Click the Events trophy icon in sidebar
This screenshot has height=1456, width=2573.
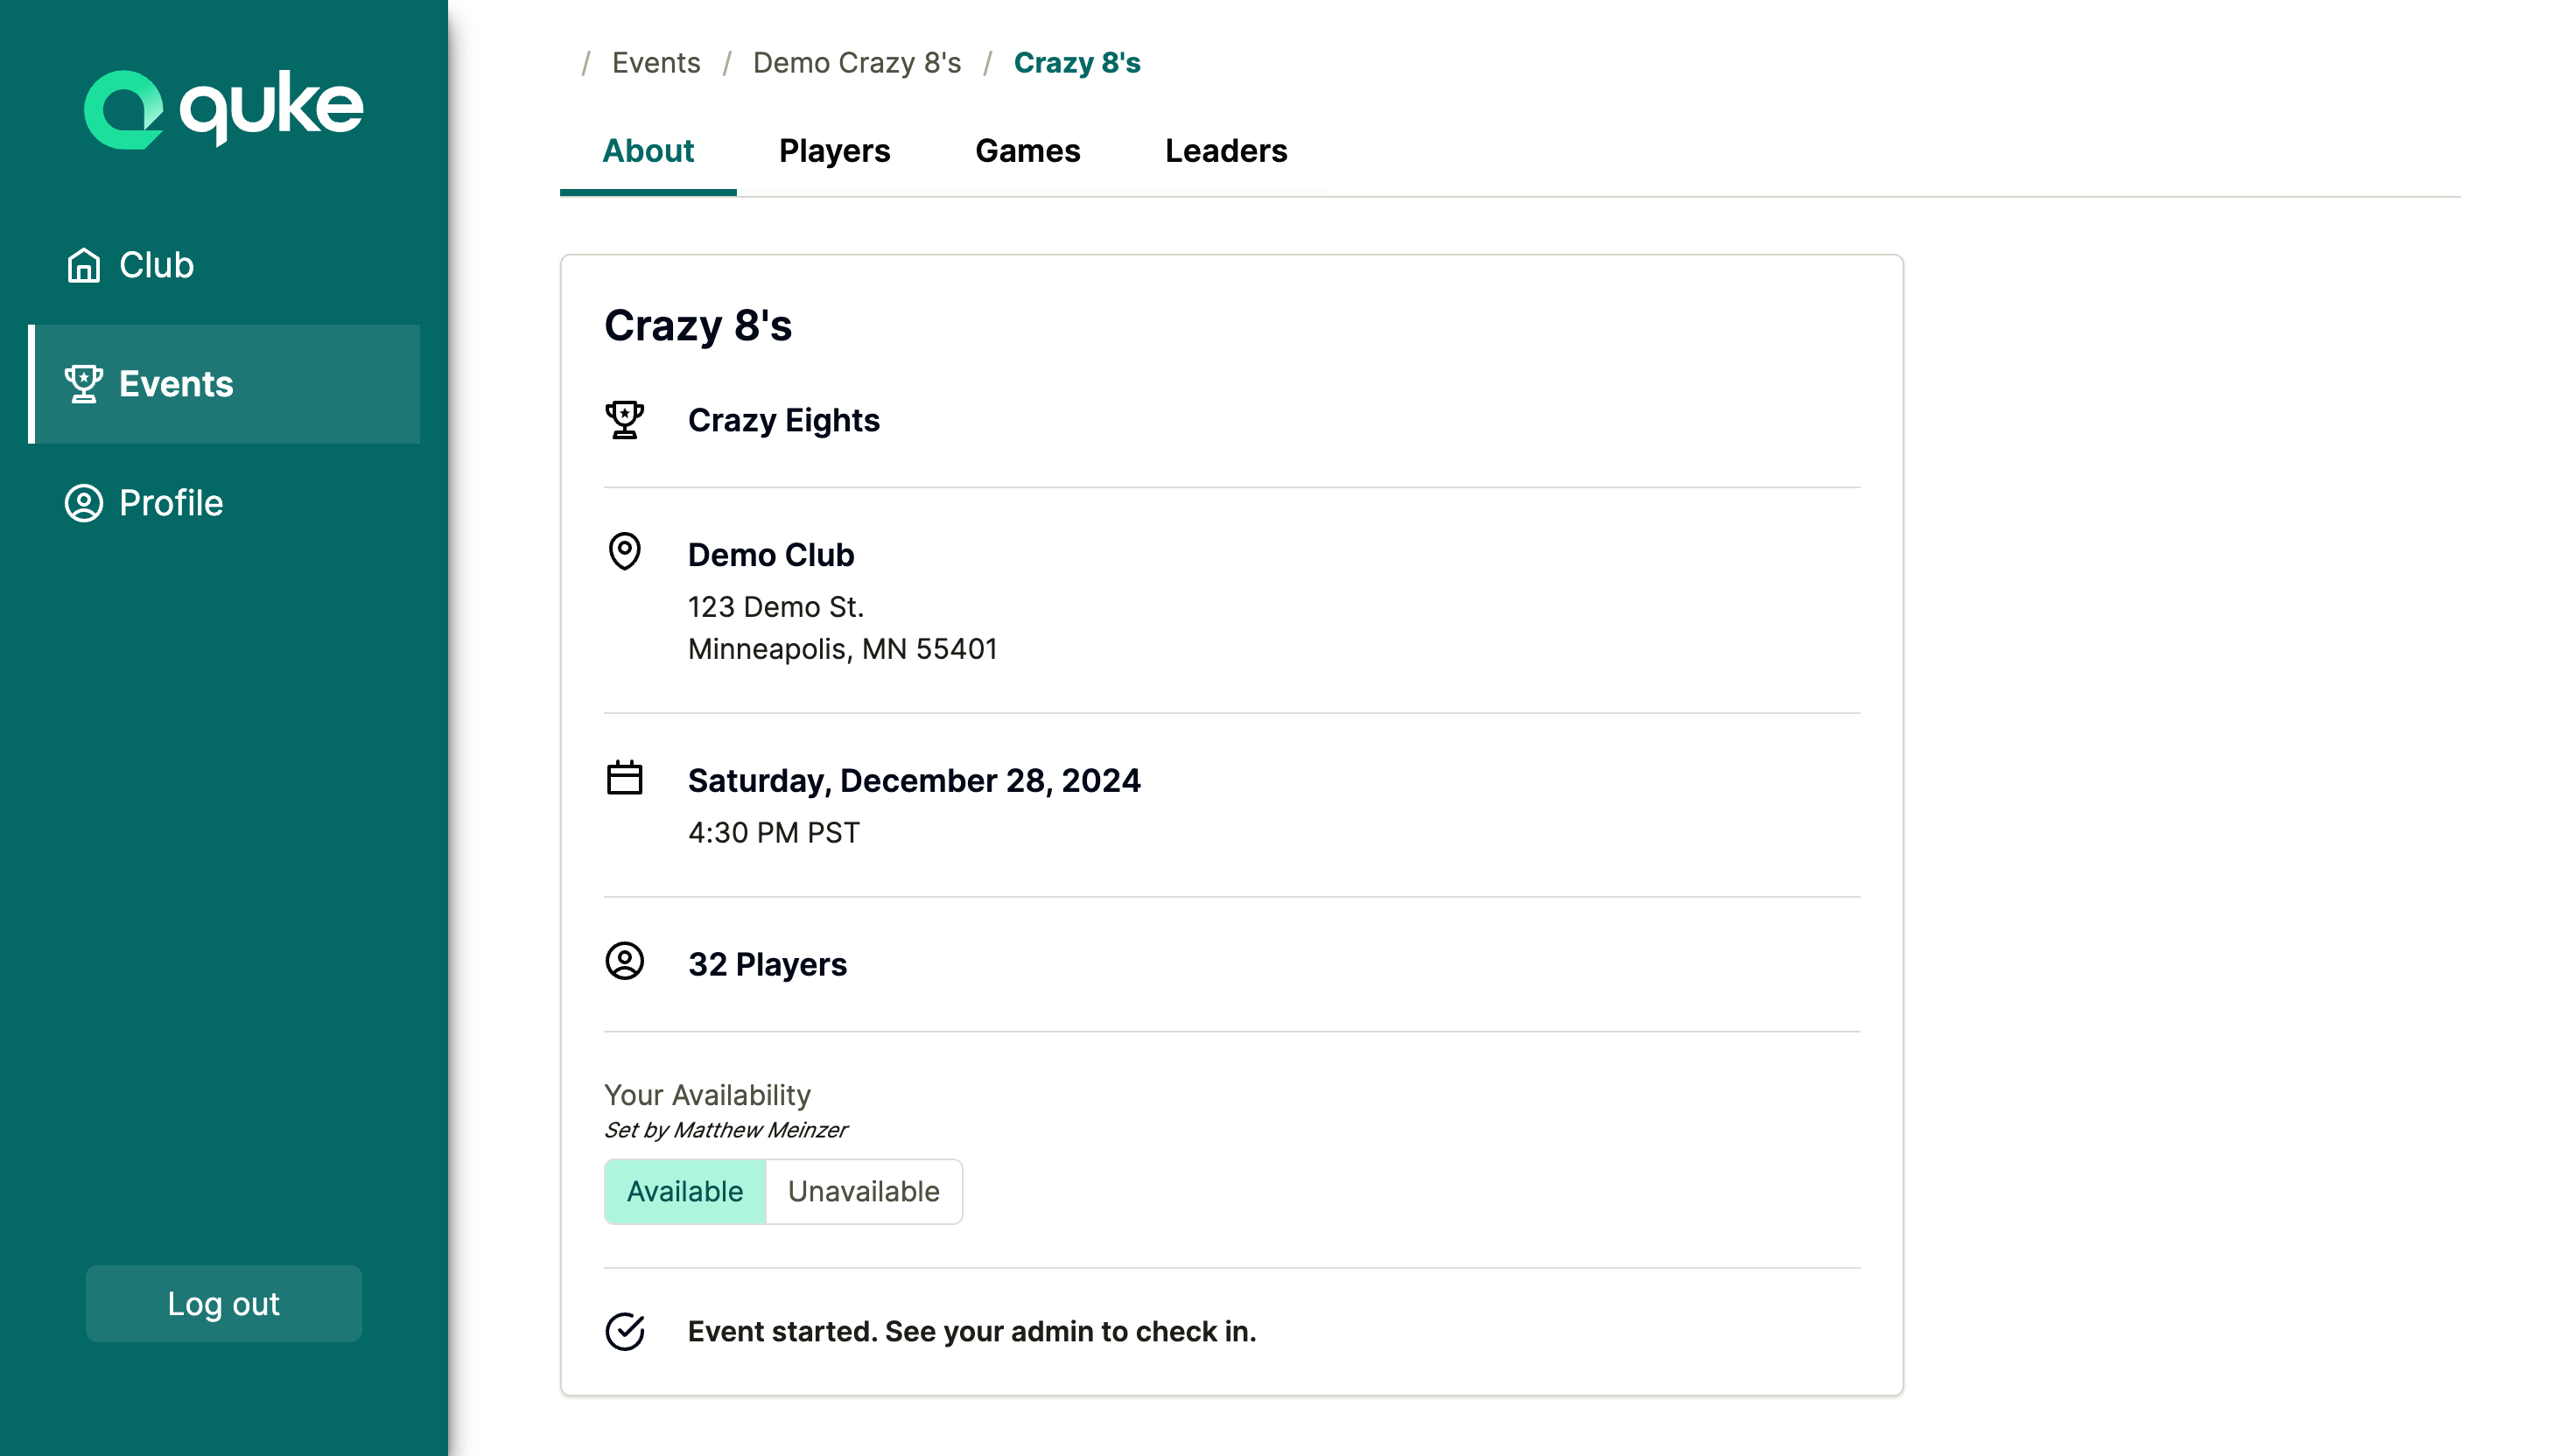point(84,384)
